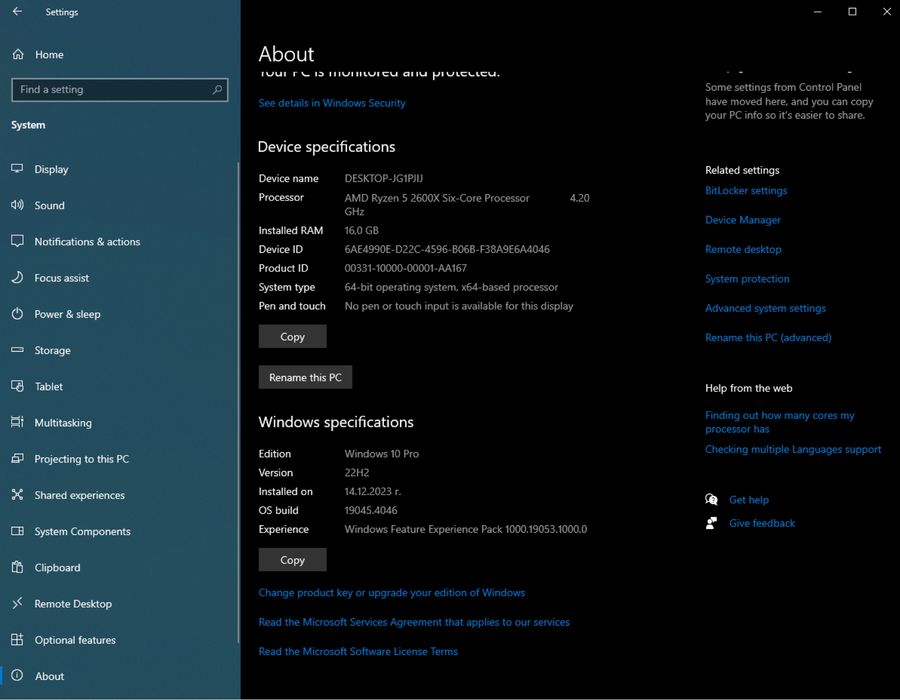Click the device name DESKTOP-JG1PJIJ
The image size is (900, 700).
(x=383, y=178)
